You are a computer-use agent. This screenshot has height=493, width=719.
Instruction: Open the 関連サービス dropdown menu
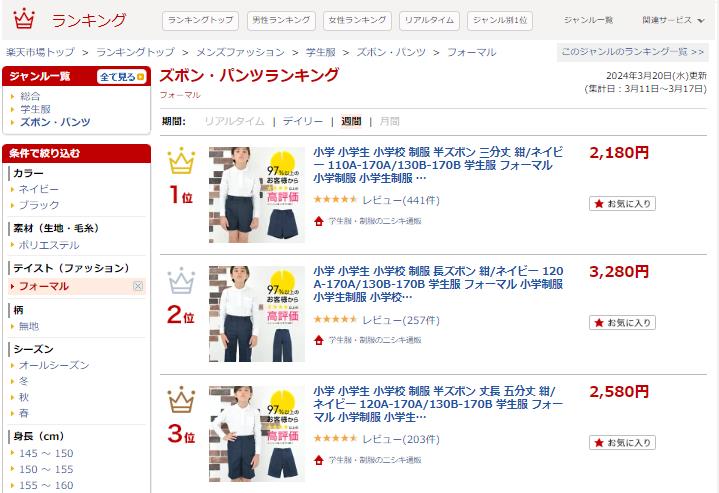click(x=673, y=20)
